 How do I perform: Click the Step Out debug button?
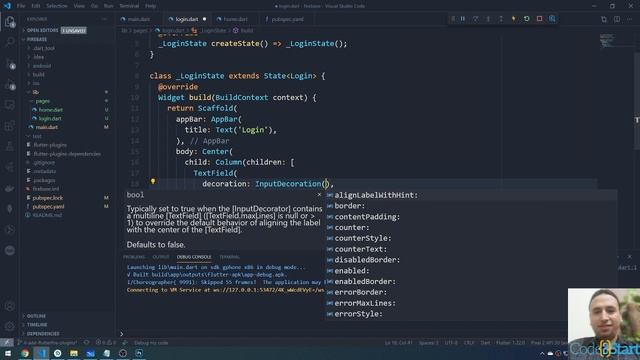coord(501,19)
